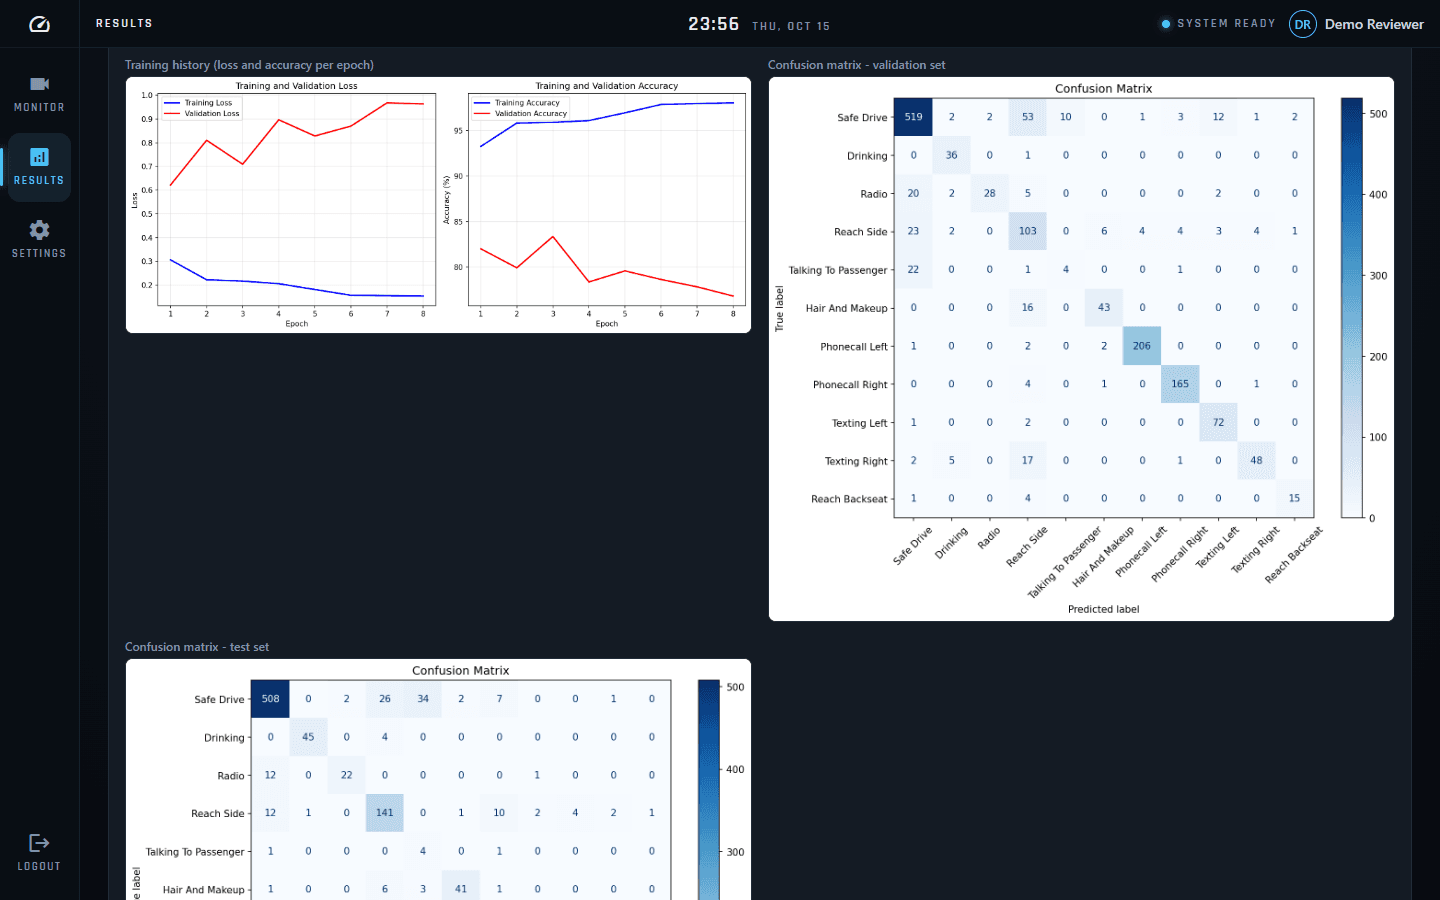Click the 519 cell in the validation matrix
The image size is (1440, 900).
pos(913,117)
